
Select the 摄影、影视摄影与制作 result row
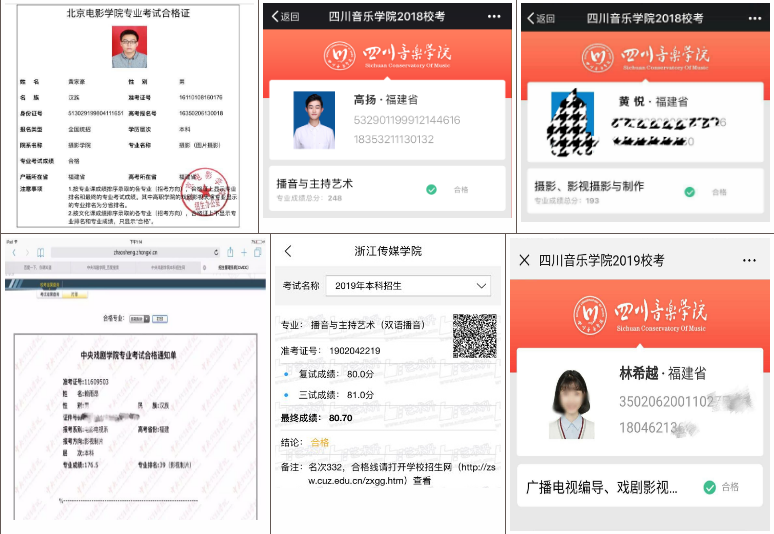(x=645, y=191)
